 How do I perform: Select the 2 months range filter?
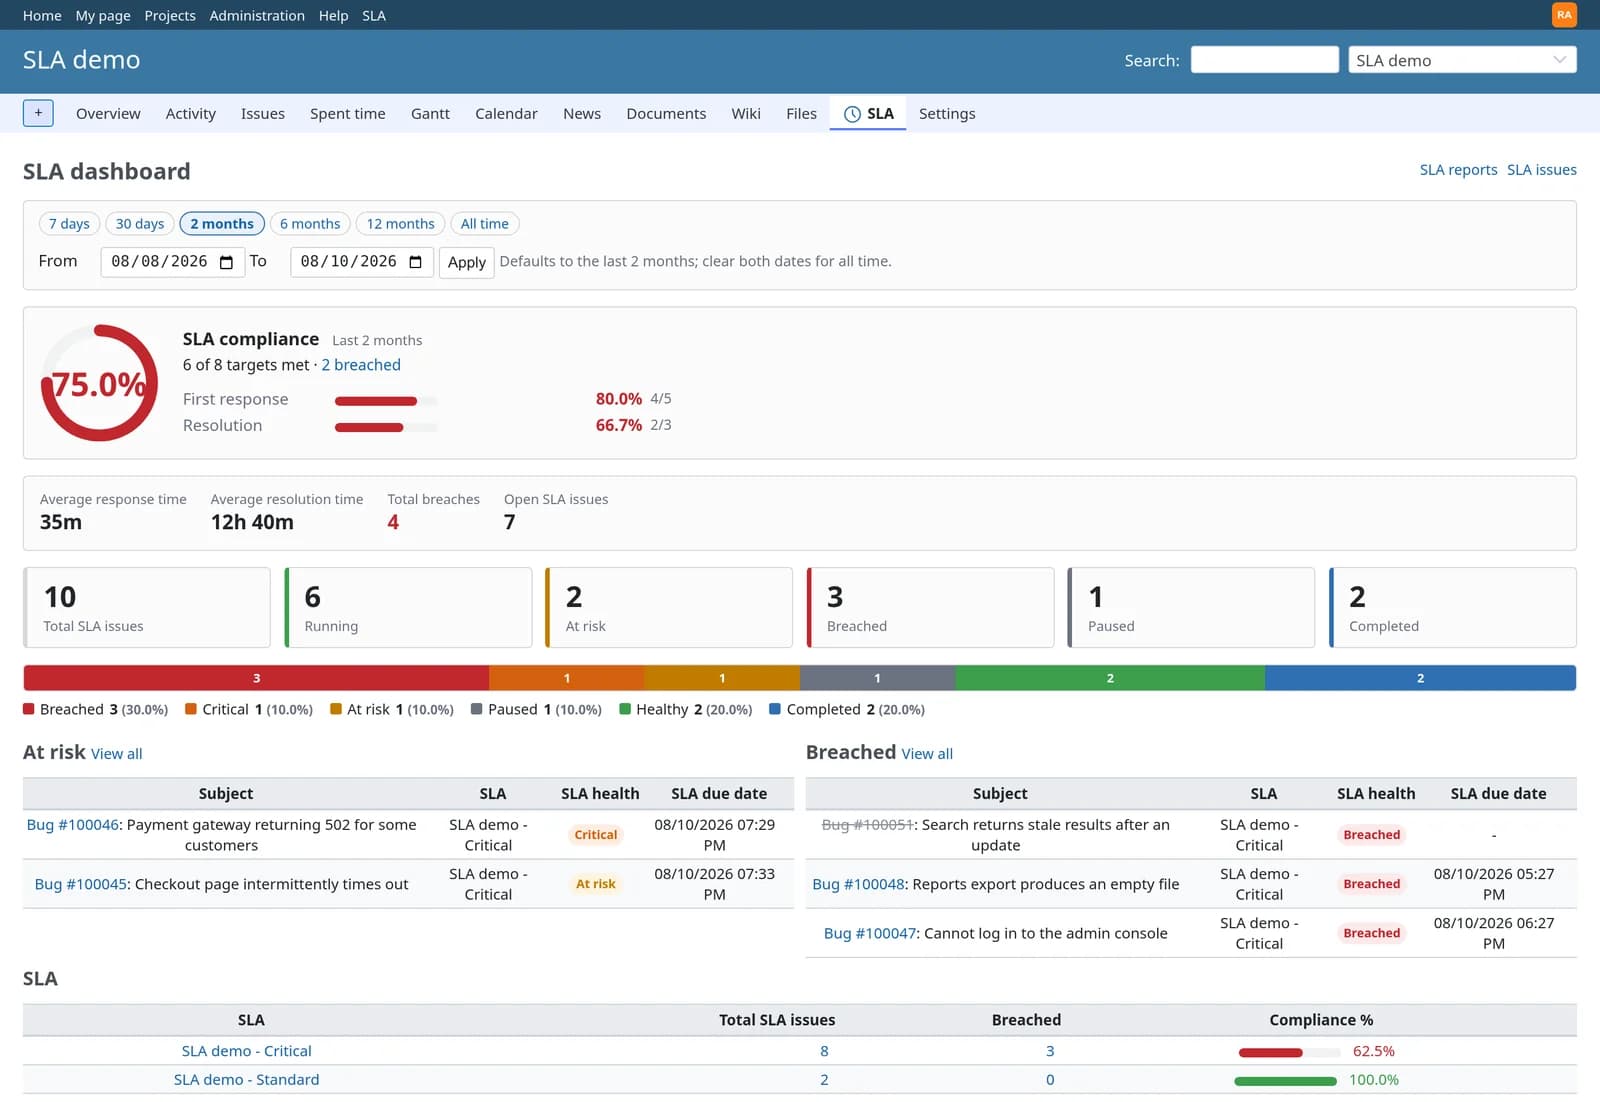222,224
